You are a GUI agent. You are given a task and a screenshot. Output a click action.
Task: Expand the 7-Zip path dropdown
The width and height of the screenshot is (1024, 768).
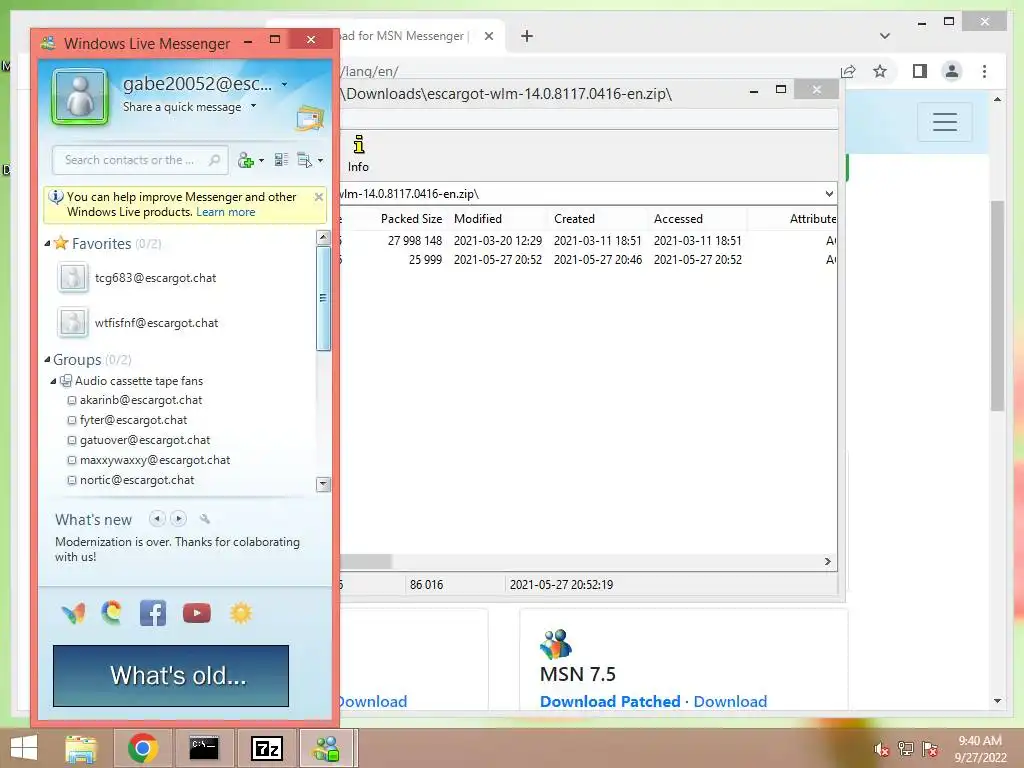[829, 193]
